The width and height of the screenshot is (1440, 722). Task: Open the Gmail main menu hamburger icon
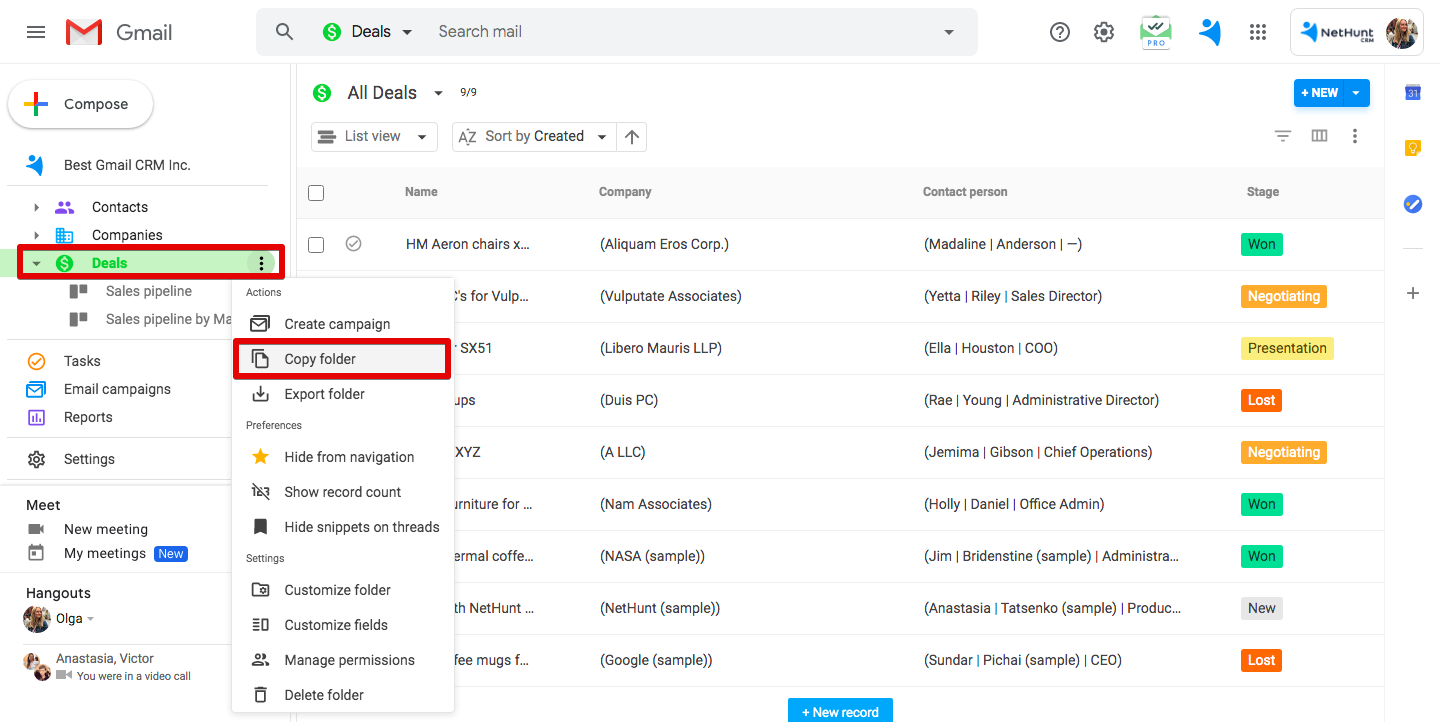tap(36, 32)
